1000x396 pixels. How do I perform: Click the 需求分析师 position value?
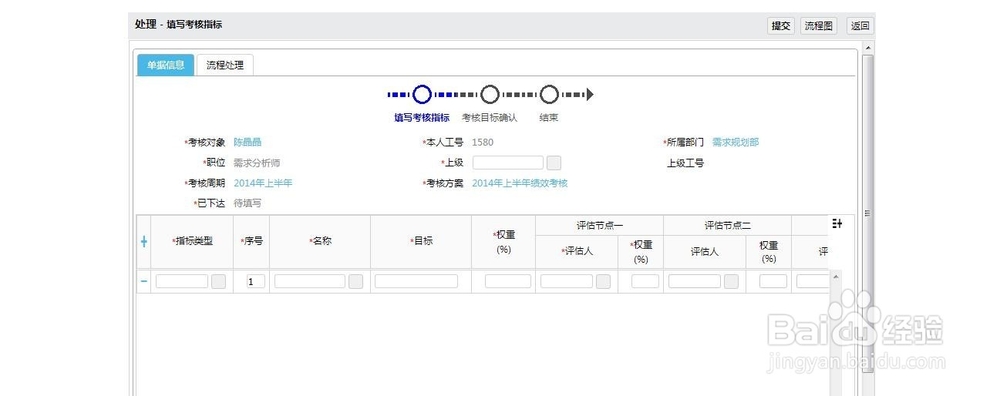(x=257, y=163)
